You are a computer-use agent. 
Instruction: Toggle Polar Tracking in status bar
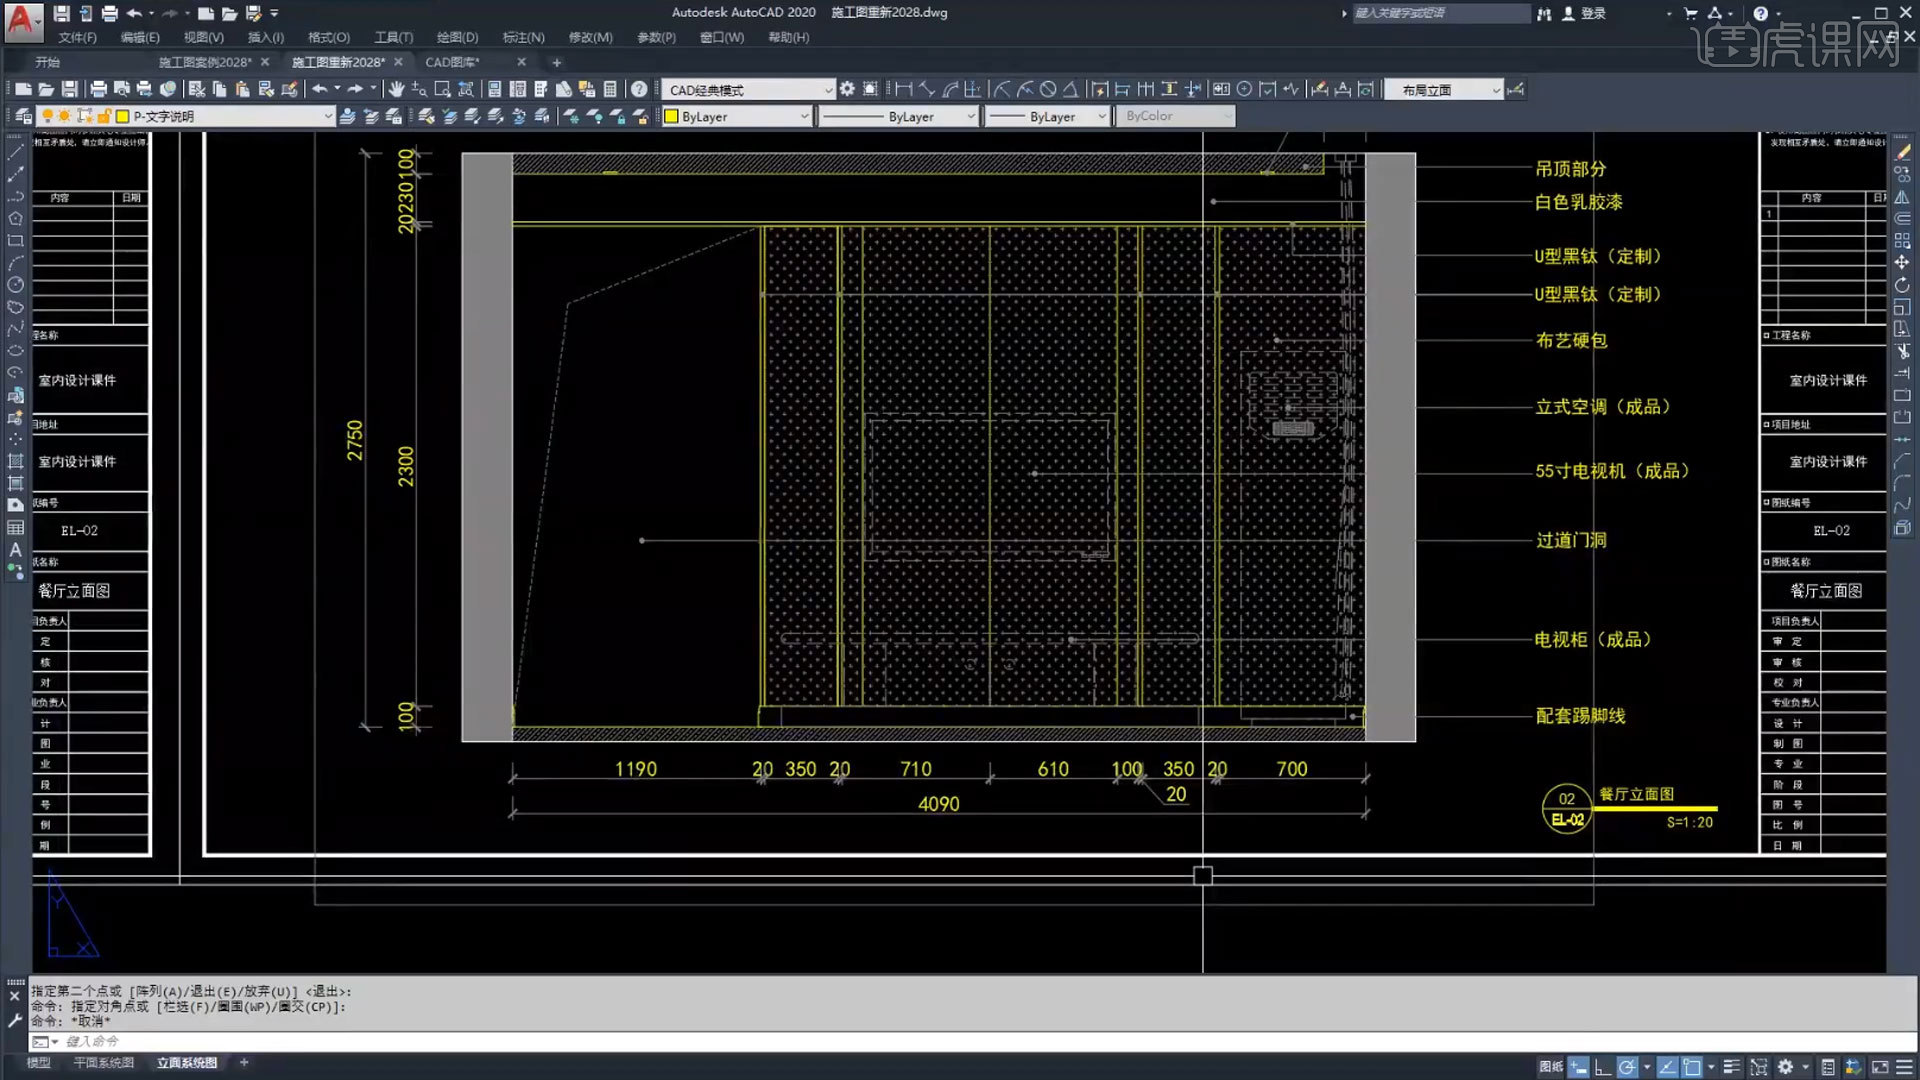click(1627, 1067)
